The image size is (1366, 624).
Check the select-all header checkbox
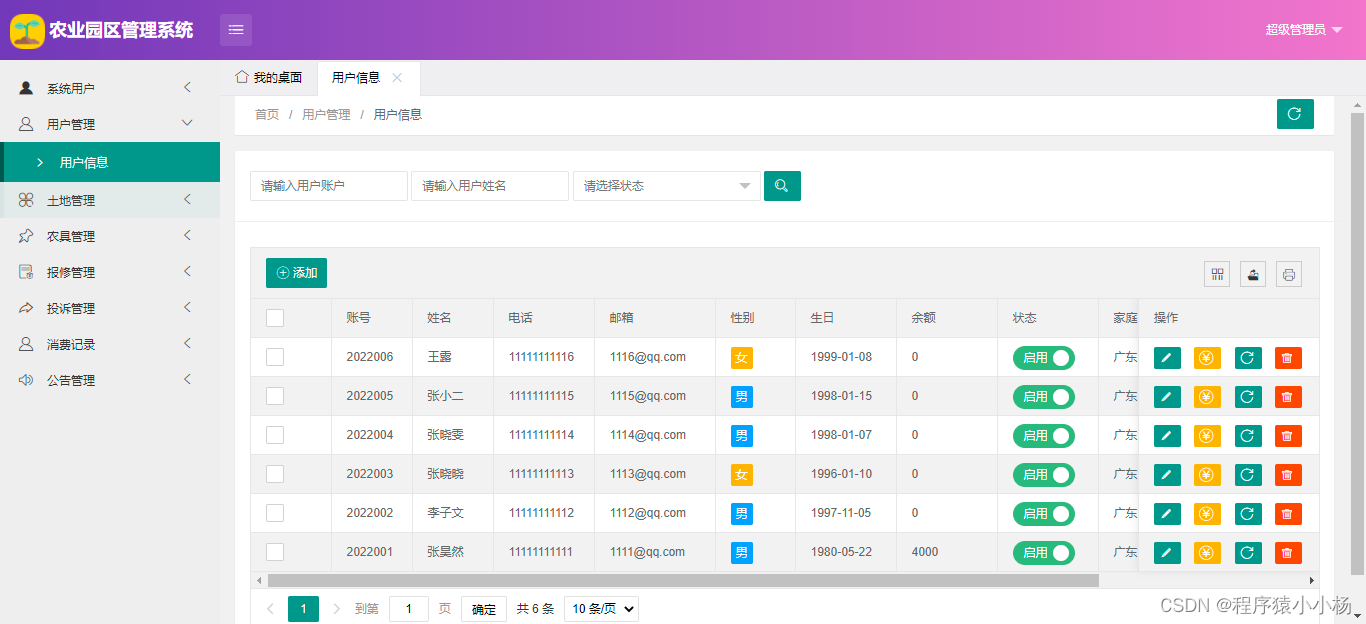tap(275, 318)
